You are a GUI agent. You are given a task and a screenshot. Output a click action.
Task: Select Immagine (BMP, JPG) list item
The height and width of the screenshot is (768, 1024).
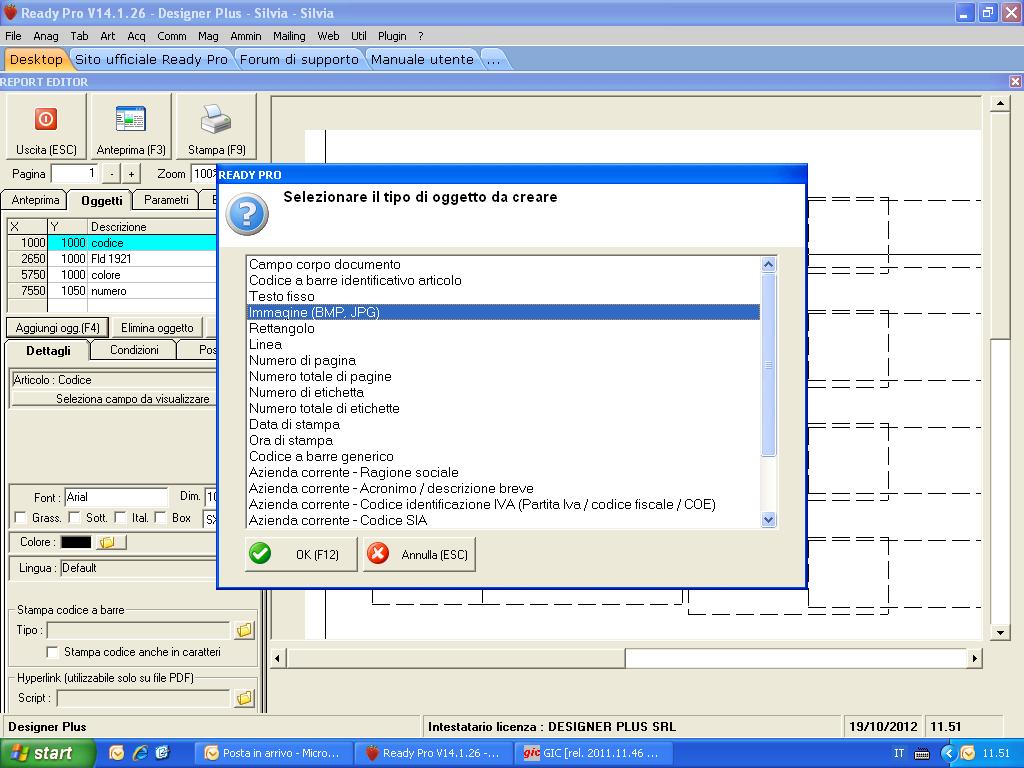click(x=503, y=312)
